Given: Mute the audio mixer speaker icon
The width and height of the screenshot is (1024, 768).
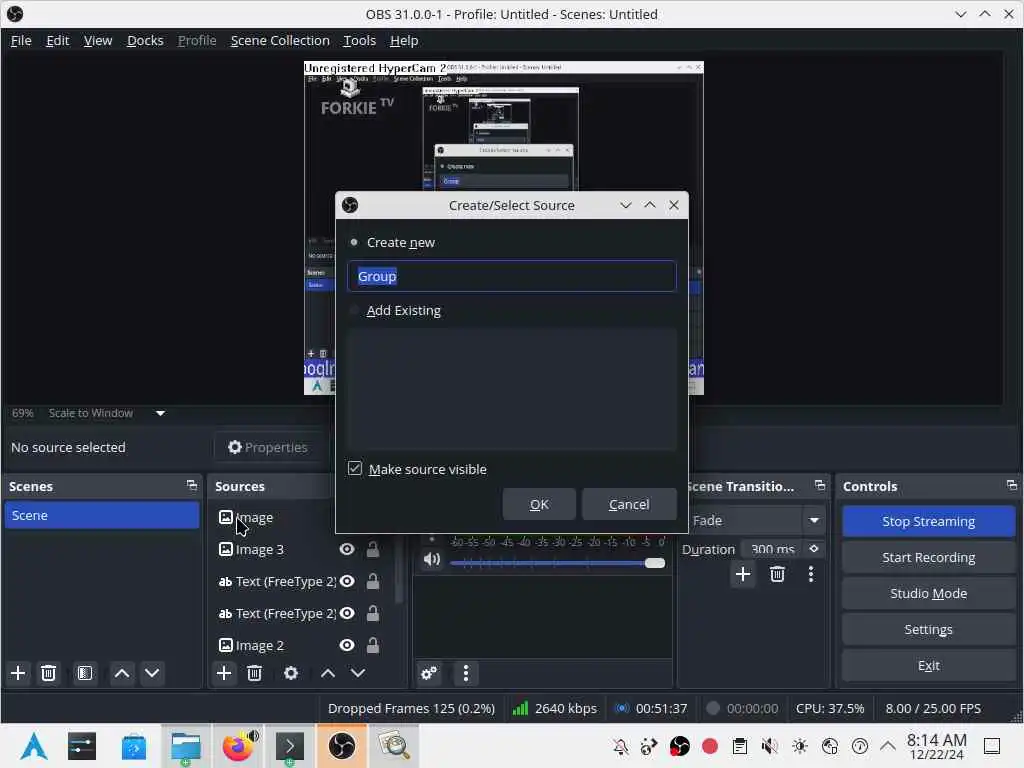Looking at the screenshot, I should coord(432,560).
